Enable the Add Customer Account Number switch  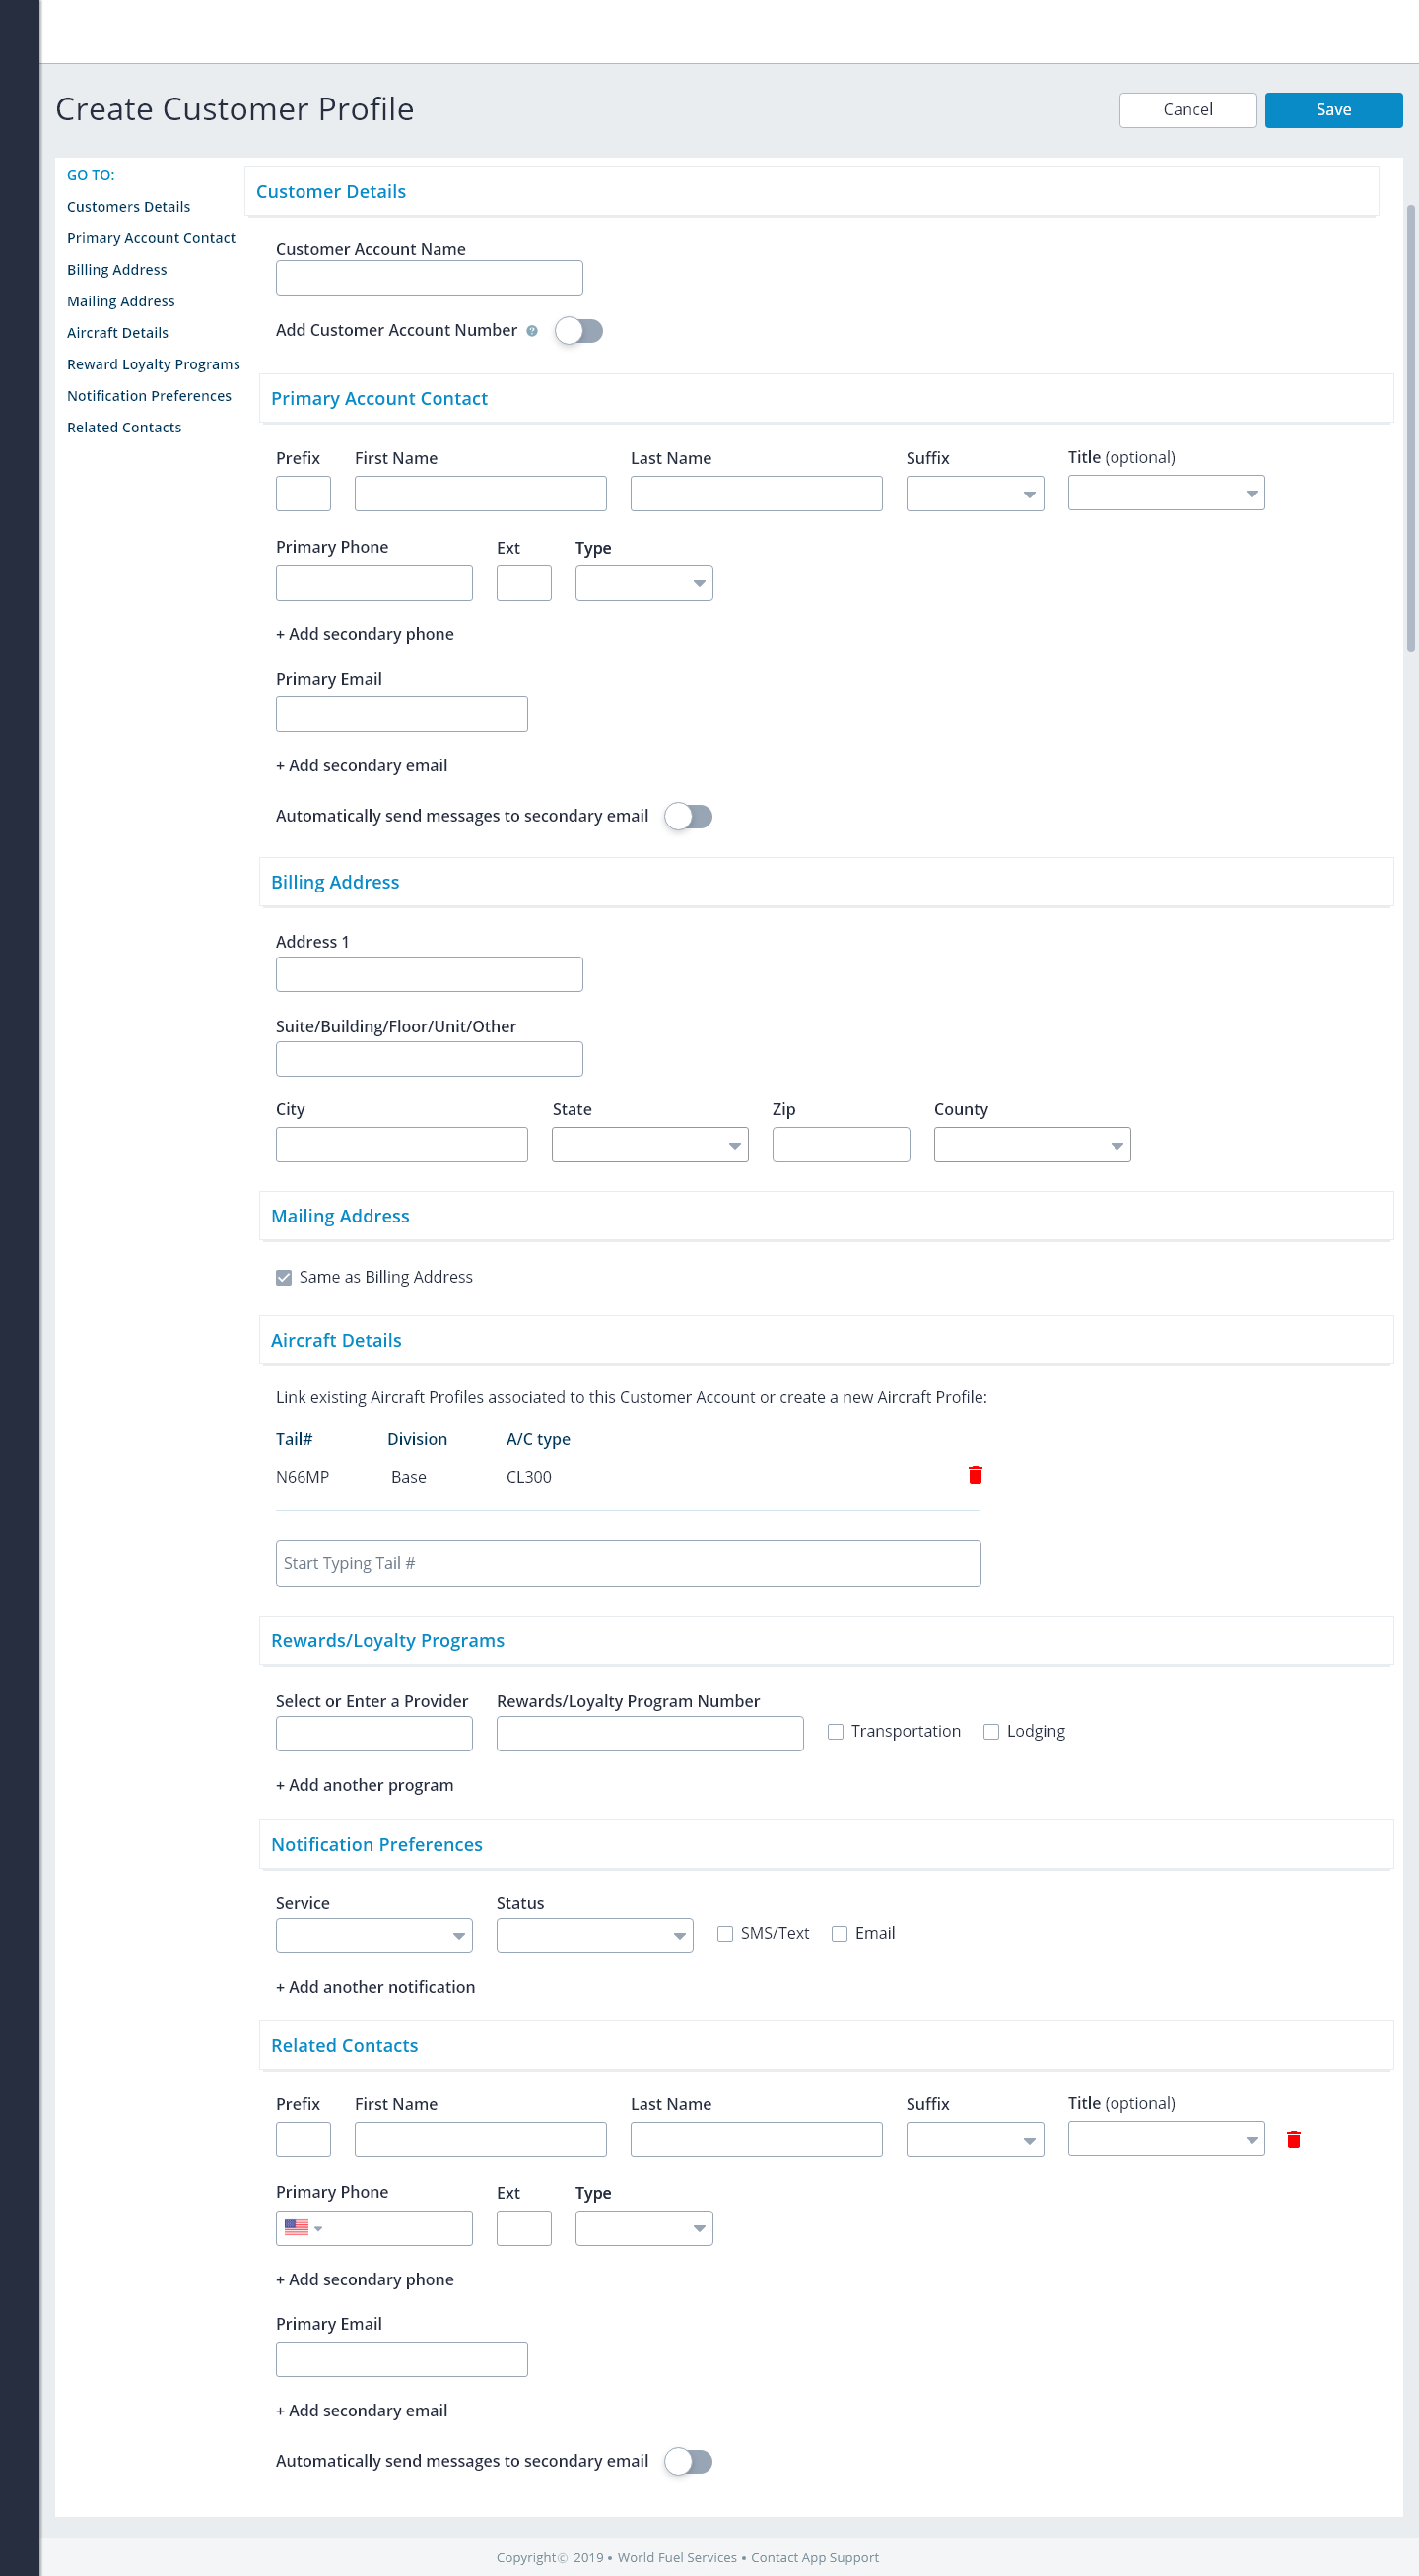pos(579,331)
